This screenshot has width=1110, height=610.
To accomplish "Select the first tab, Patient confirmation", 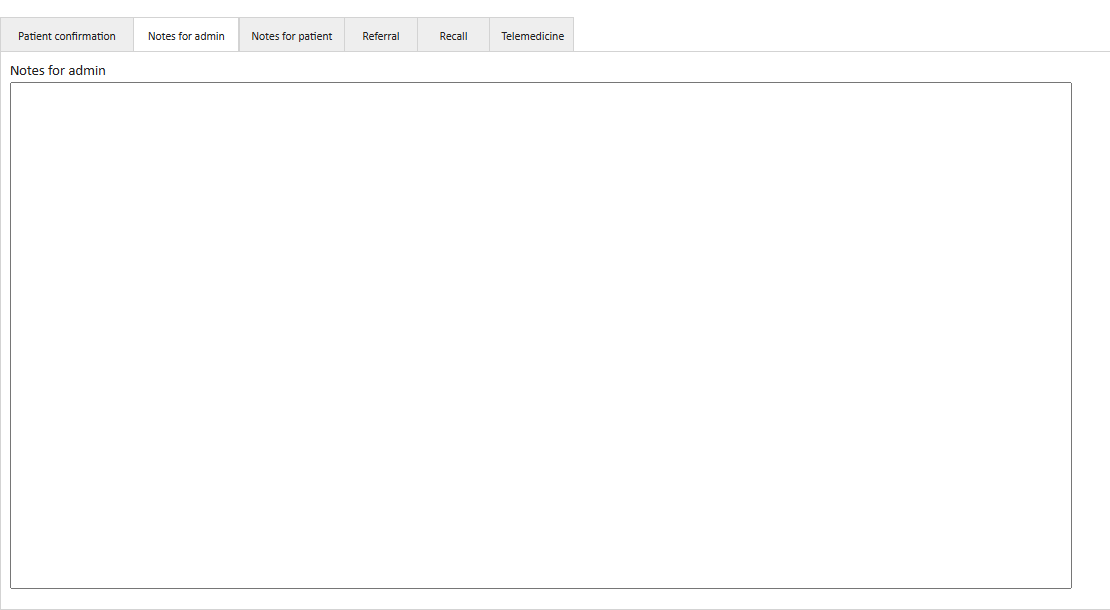I will click(67, 36).
